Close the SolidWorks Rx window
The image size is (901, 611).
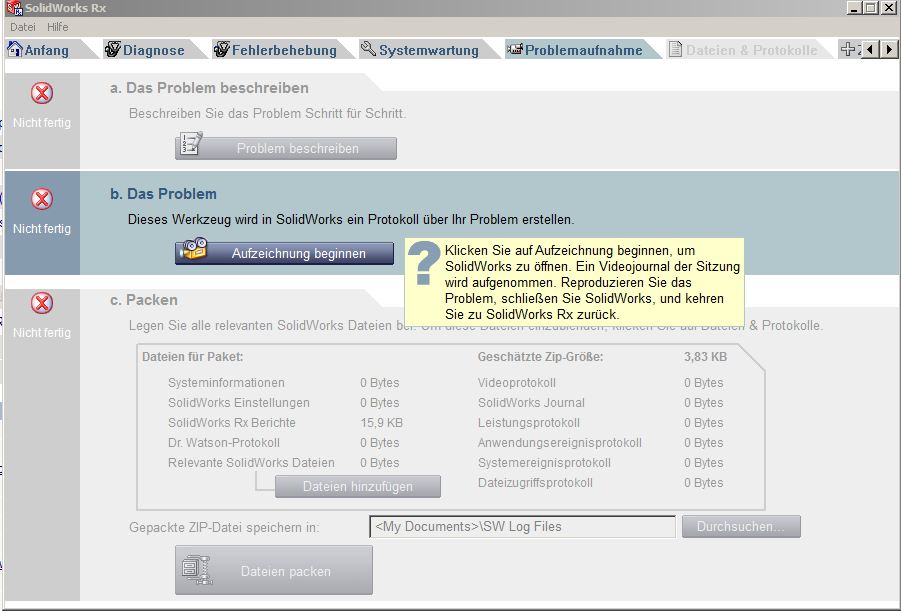(888, 8)
